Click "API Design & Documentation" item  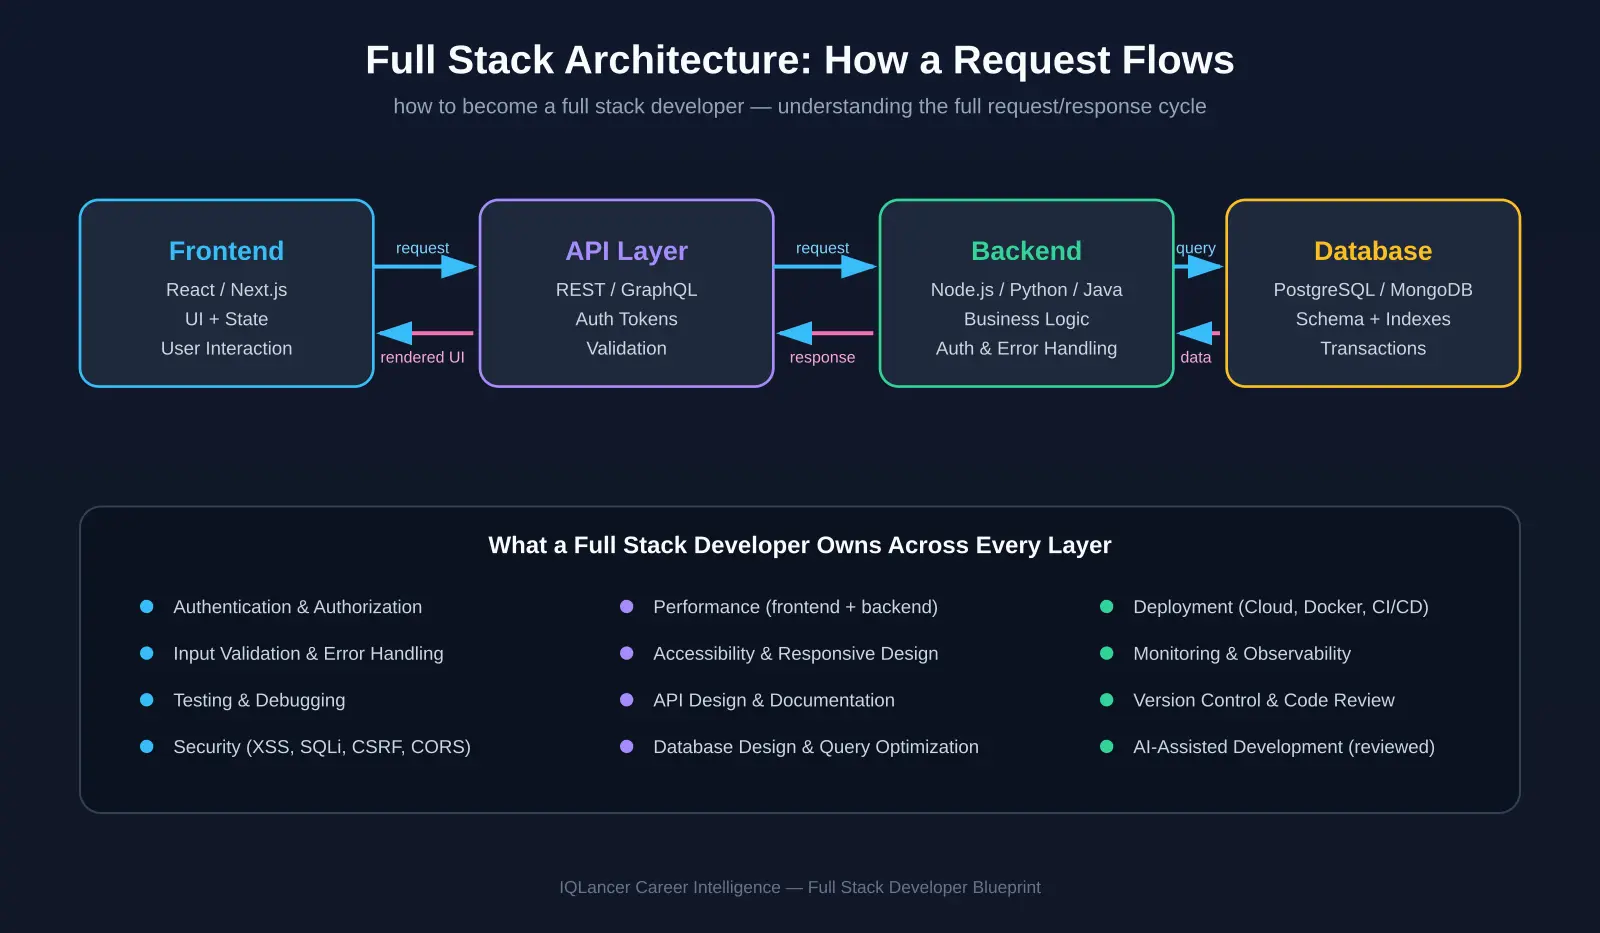tap(774, 700)
